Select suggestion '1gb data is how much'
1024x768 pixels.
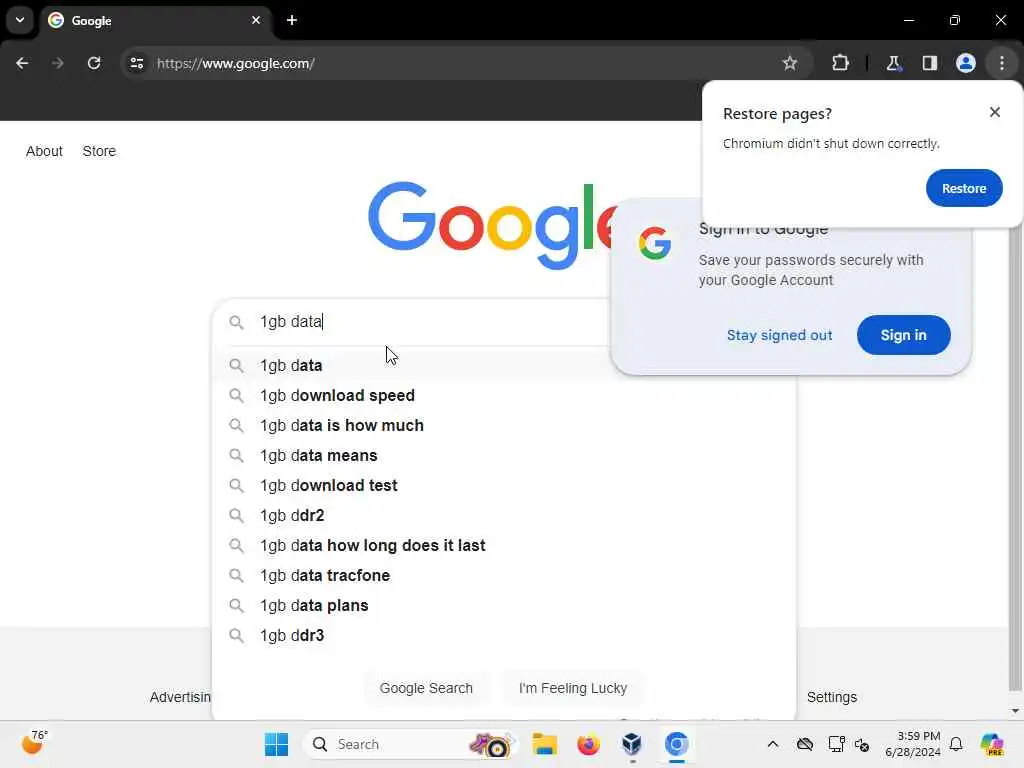504,426
